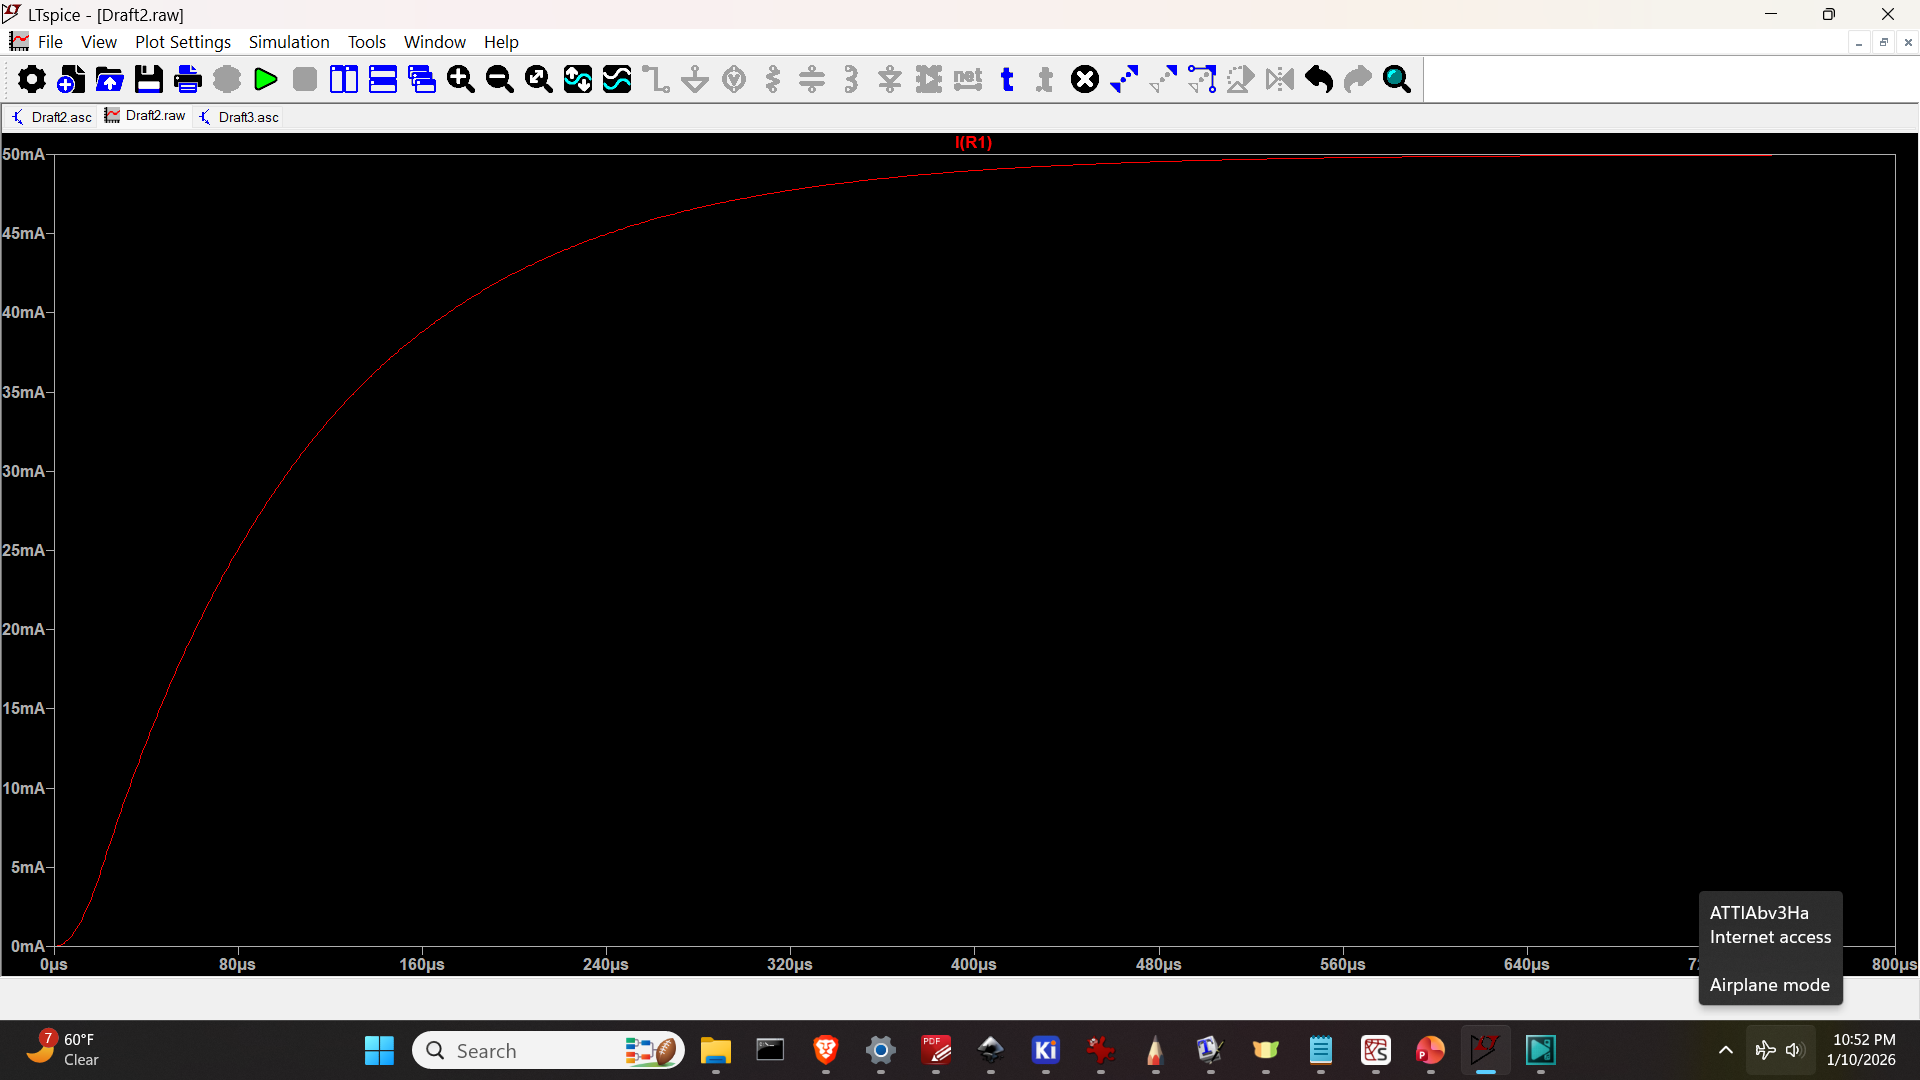Tile windows vertically with the toolbar icon
This screenshot has height=1080, width=1920.
344,80
